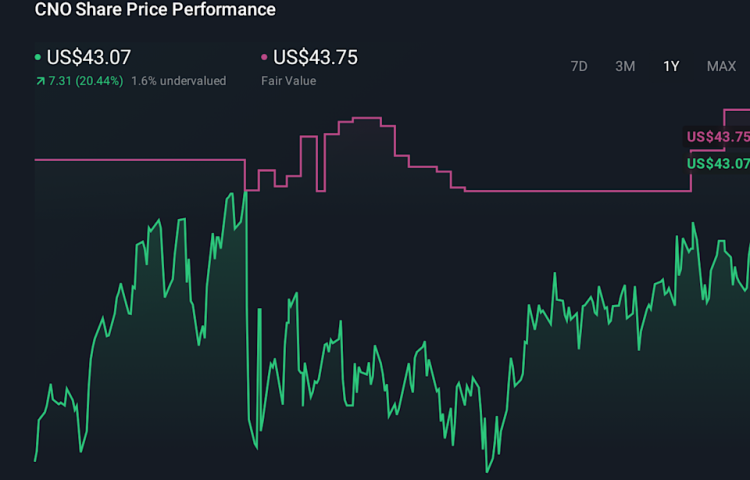This screenshot has height=480, width=750.
Task: Click the green upward trend arrow icon
Action: (x=39, y=81)
